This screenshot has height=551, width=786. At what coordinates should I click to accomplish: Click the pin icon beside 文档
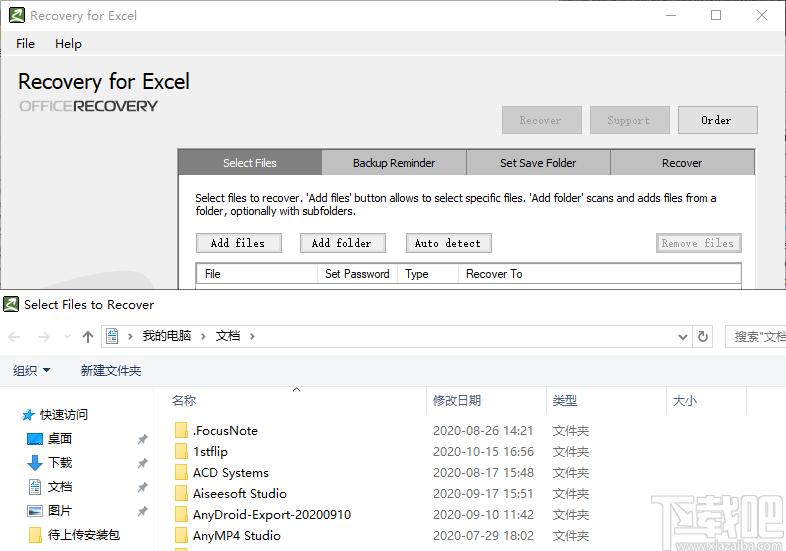(x=143, y=487)
